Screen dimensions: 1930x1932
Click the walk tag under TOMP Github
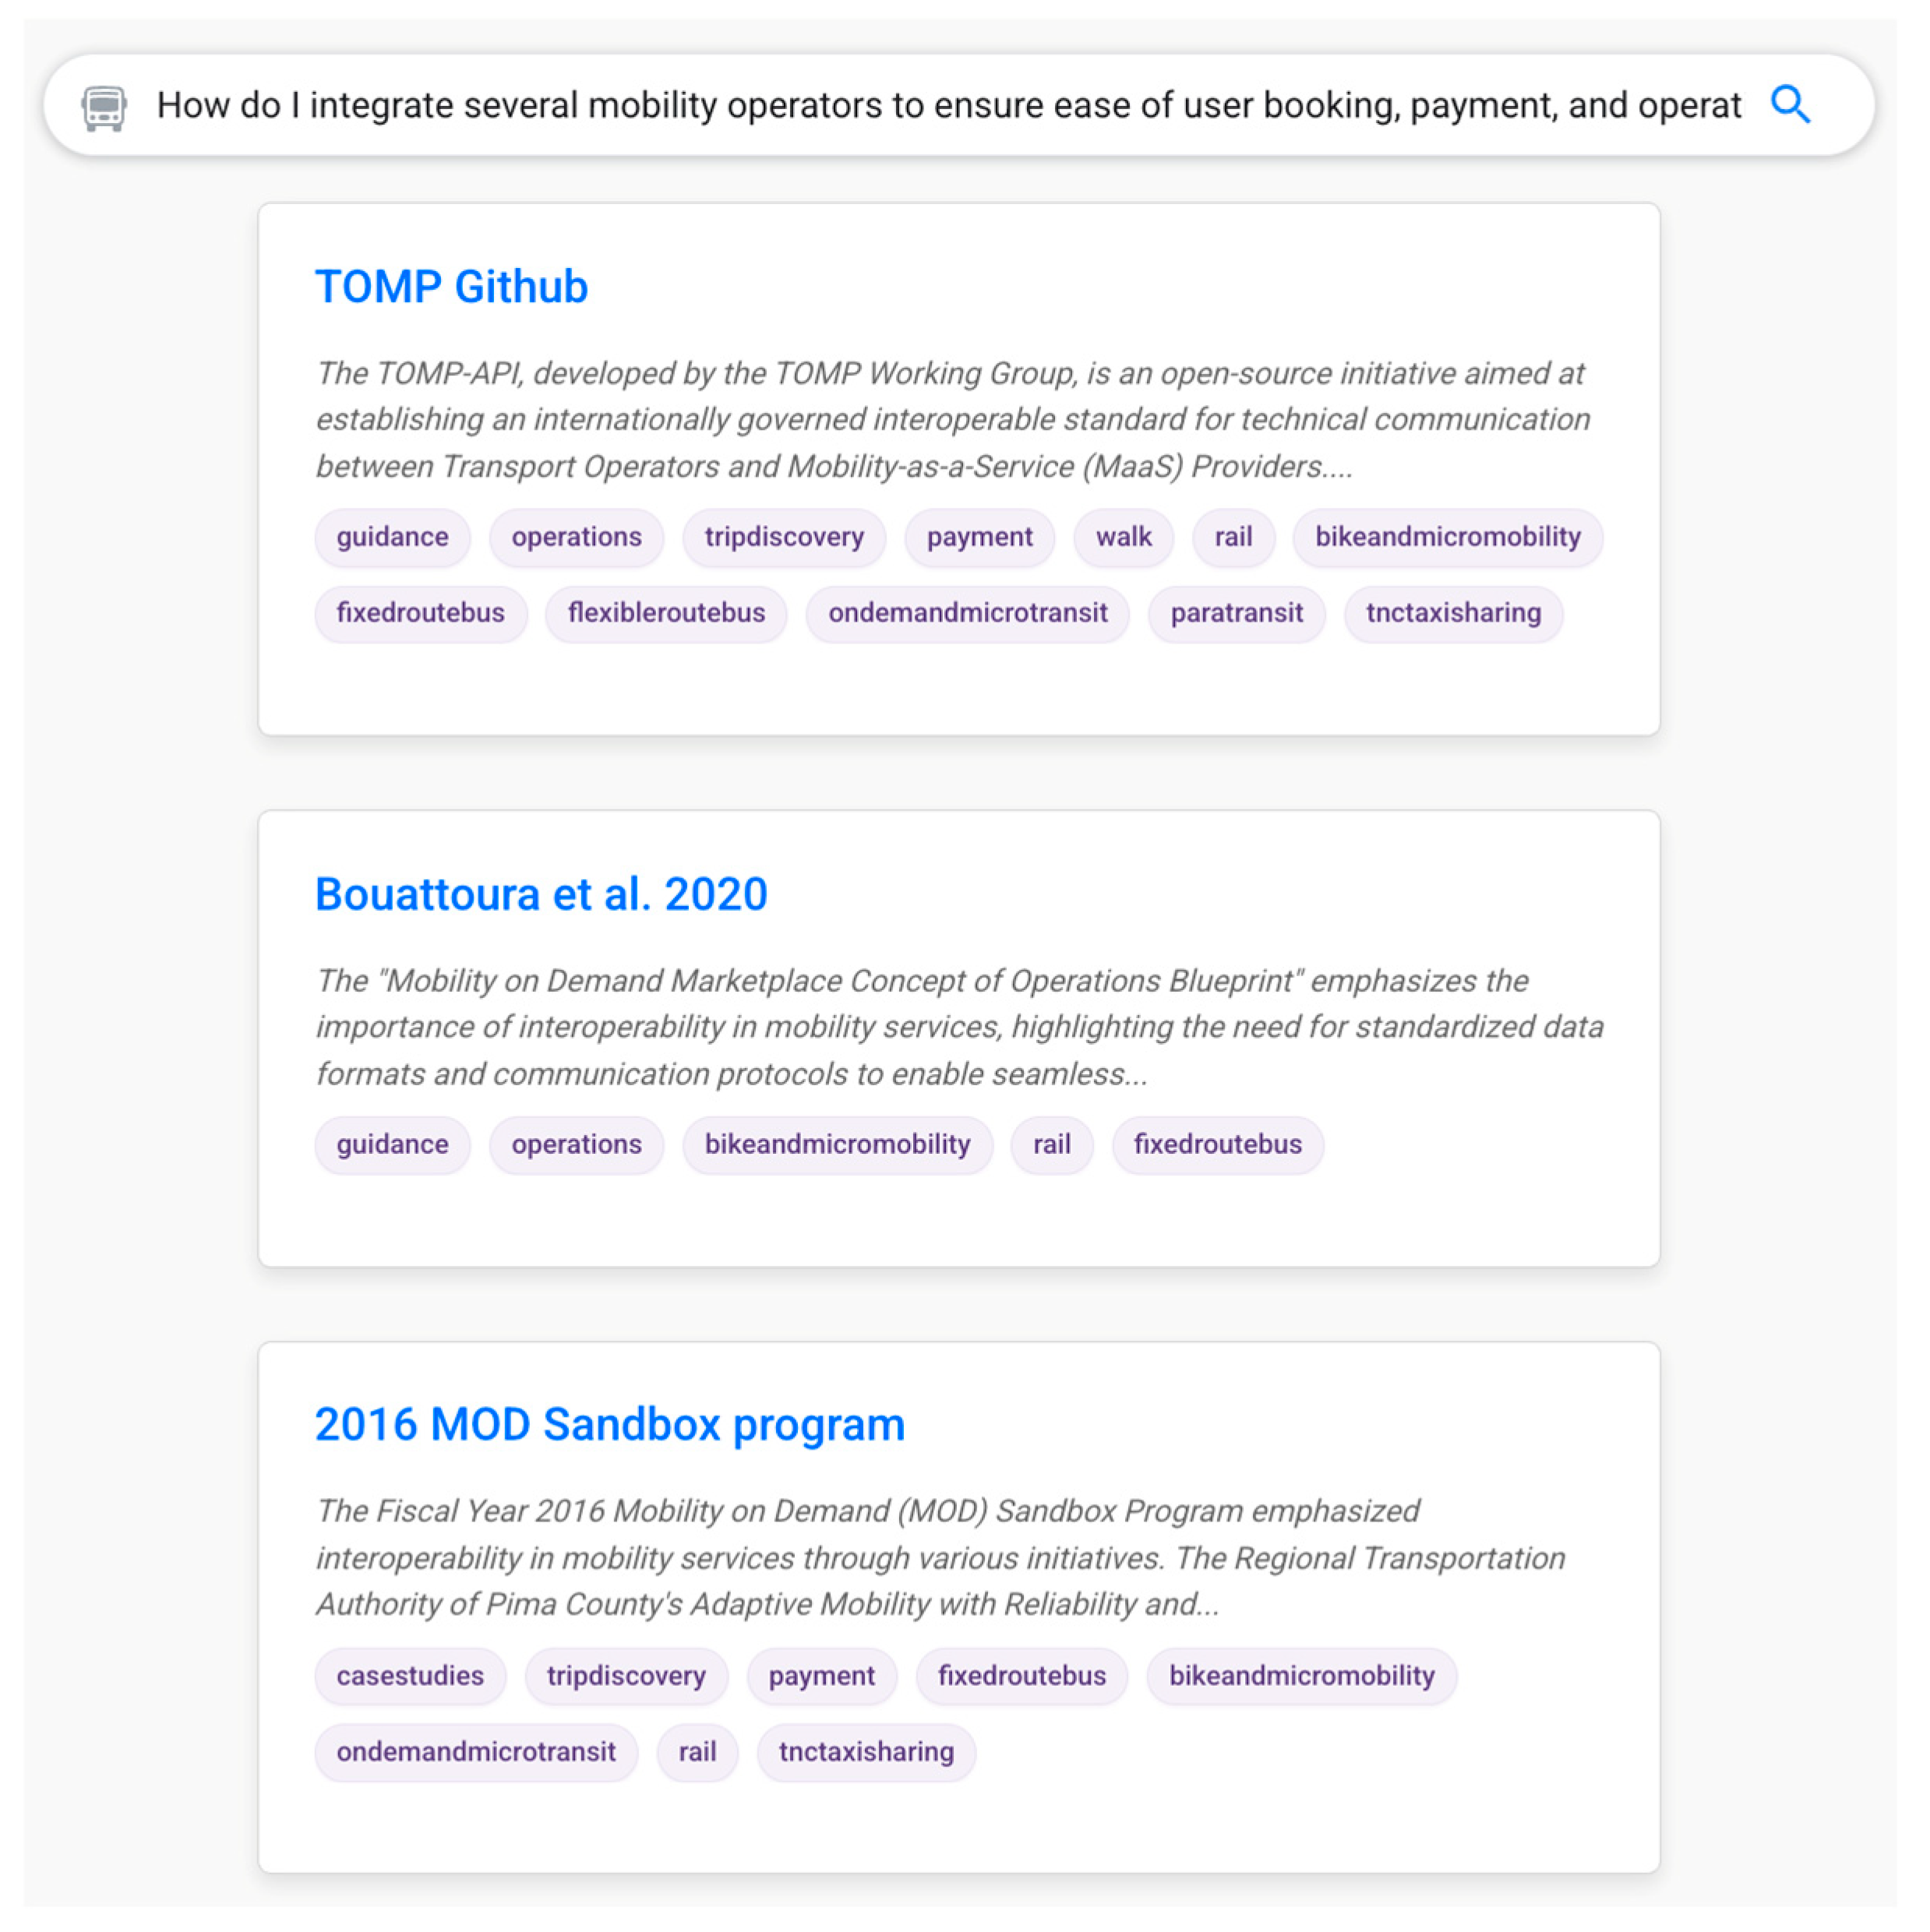pyautogui.click(x=1122, y=537)
